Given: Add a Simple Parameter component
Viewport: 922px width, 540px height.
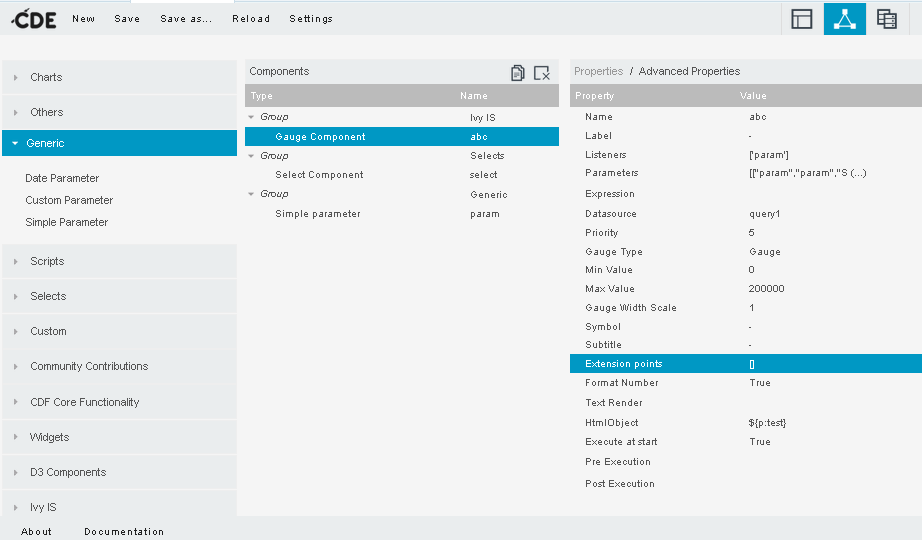Looking at the screenshot, I should click(x=66, y=222).
